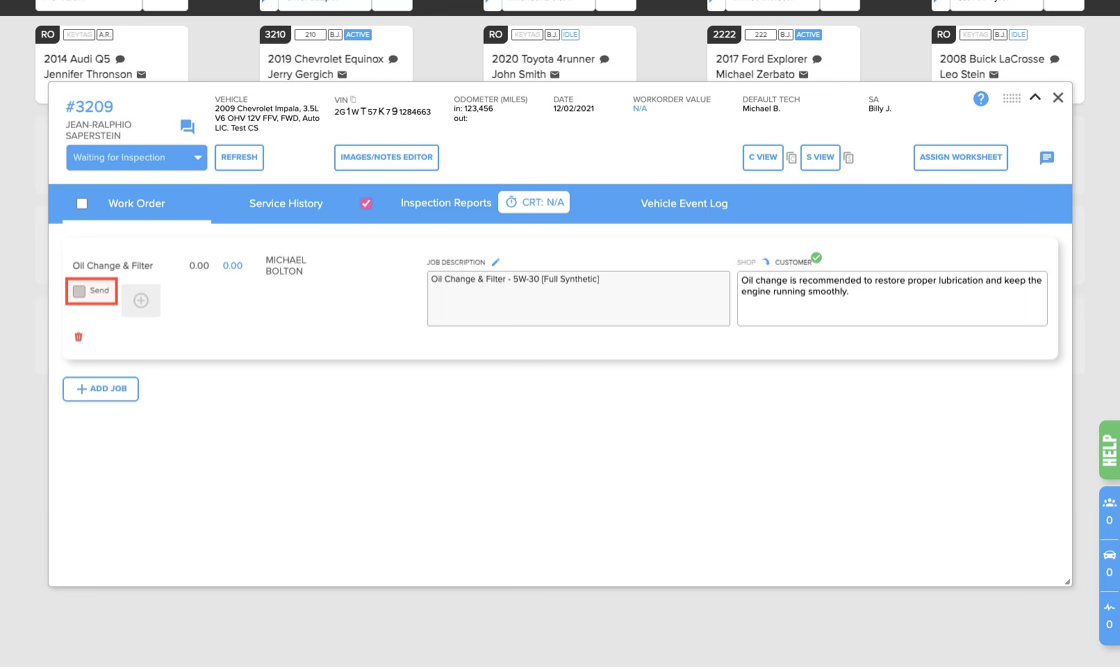Close the #3209 work order panel
Screen dimensions: 1120x667
click(x=1058, y=97)
